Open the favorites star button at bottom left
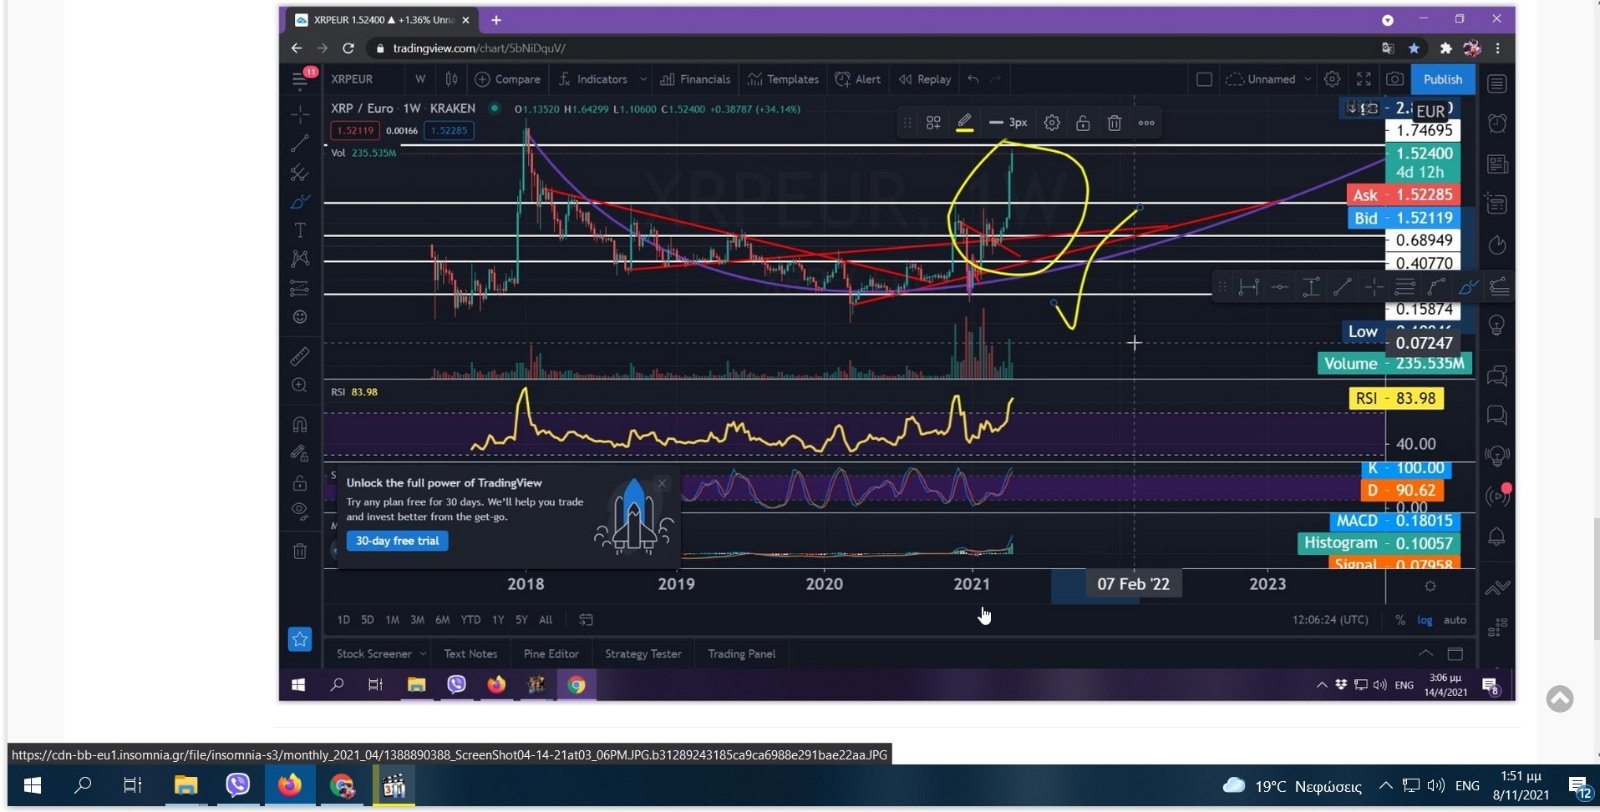This screenshot has height=812, width=1600. [300, 639]
